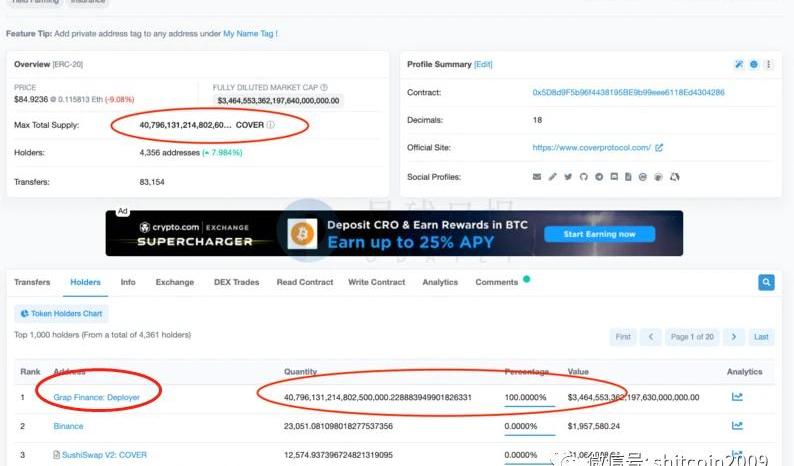Go to the next page of holders with the right chevron
Screen dimensions: 794x466
(x=734, y=337)
